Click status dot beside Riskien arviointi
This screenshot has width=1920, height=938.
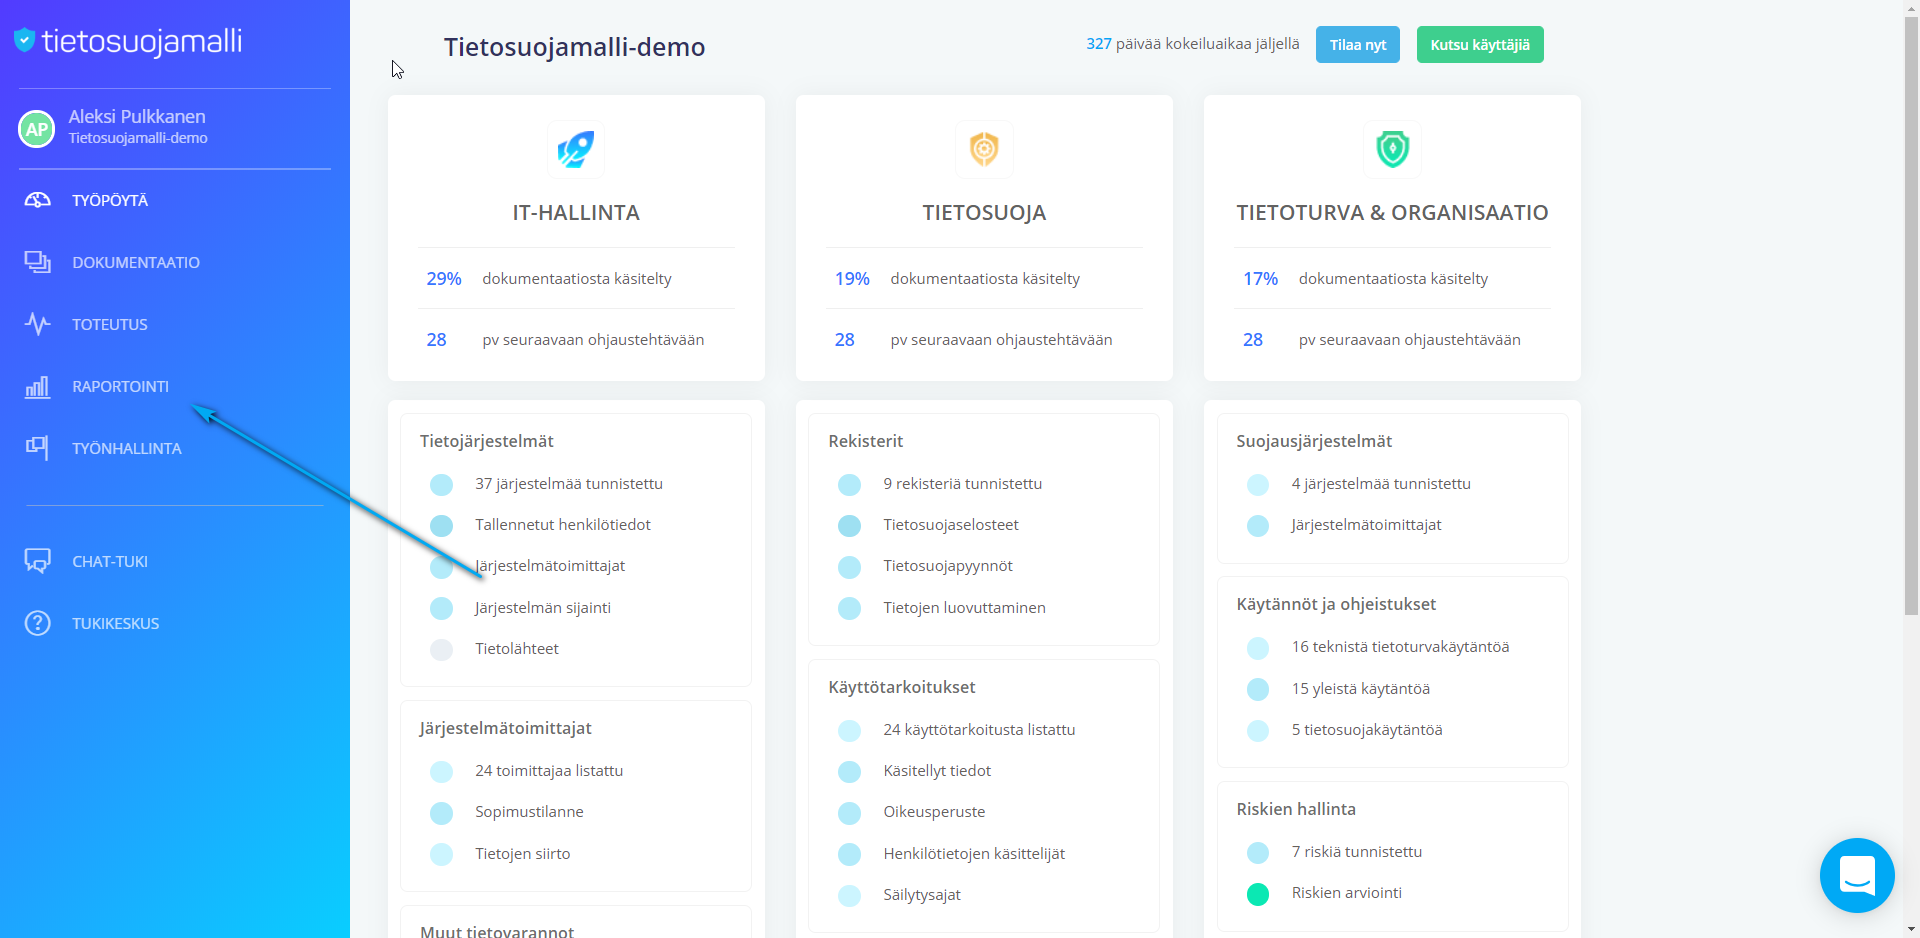pyautogui.click(x=1258, y=894)
